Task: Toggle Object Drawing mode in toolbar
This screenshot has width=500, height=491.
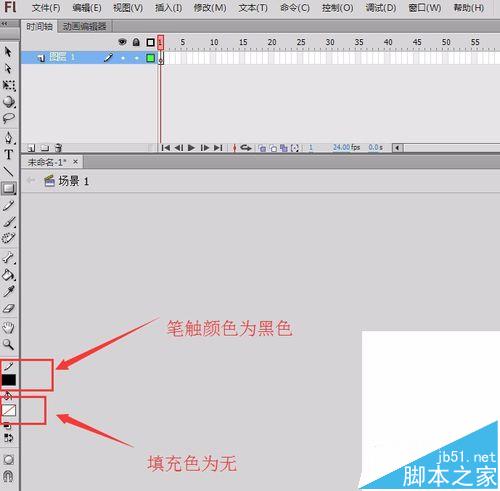Action: [x=8, y=460]
